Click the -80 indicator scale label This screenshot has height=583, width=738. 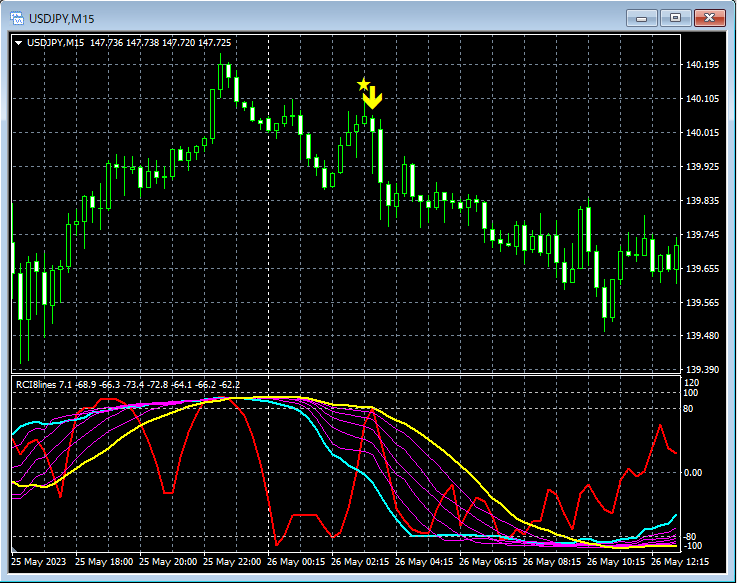click(690, 536)
